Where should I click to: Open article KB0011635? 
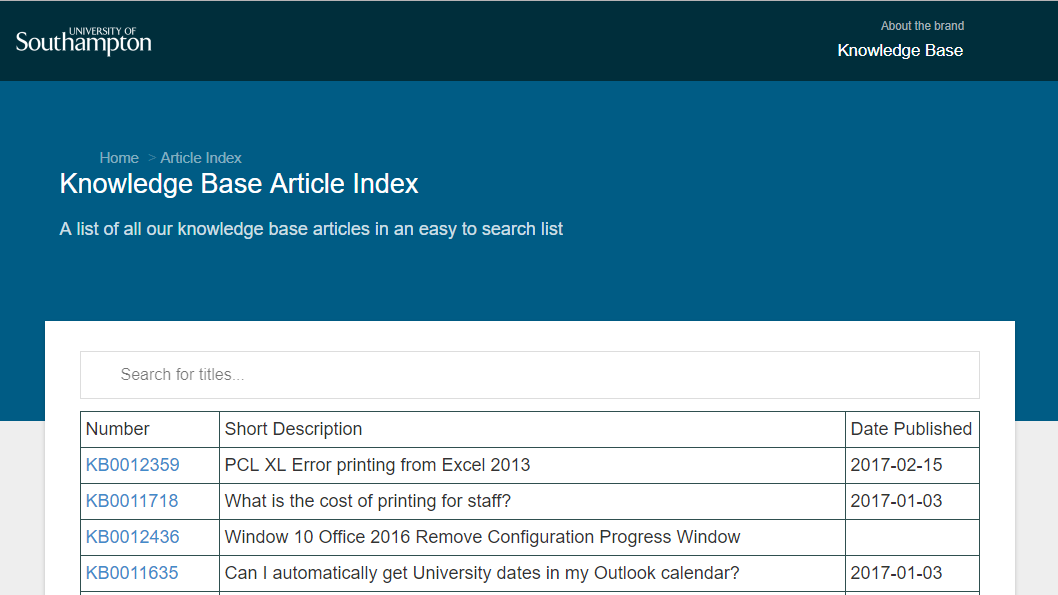click(132, 573)
